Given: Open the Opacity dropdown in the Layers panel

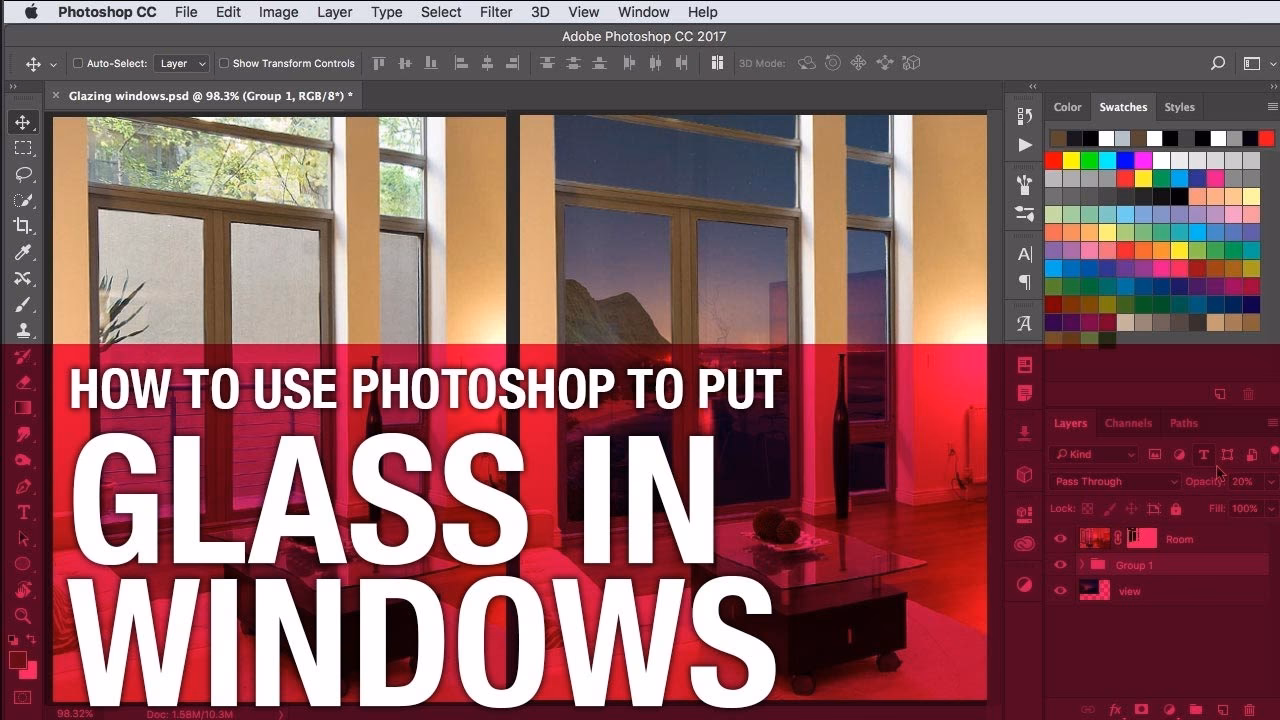Looking at the screenshot, I should tap(1270, 481).
